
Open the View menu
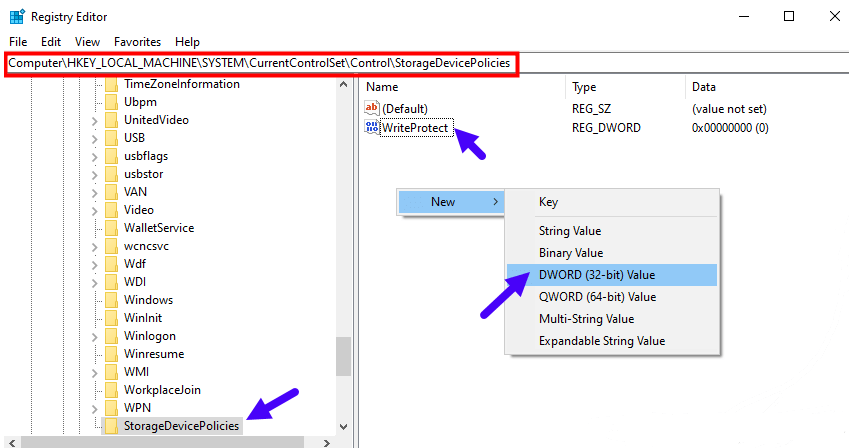coord(87,42)
